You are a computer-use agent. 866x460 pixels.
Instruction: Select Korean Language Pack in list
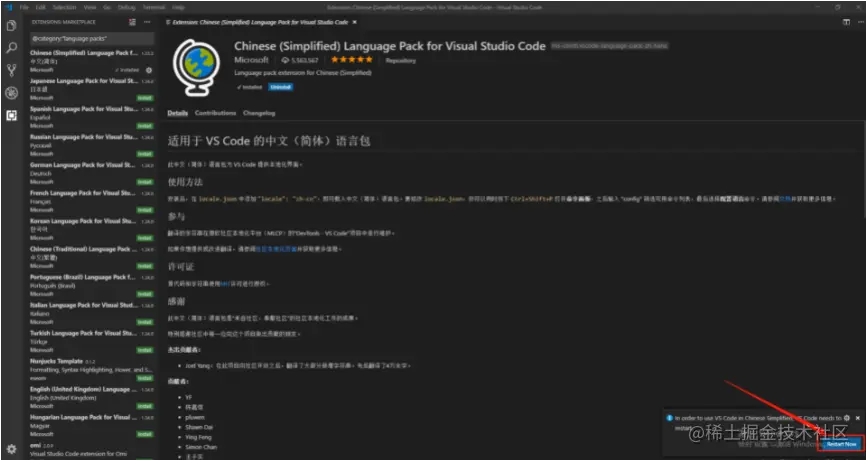pos(92,229)
